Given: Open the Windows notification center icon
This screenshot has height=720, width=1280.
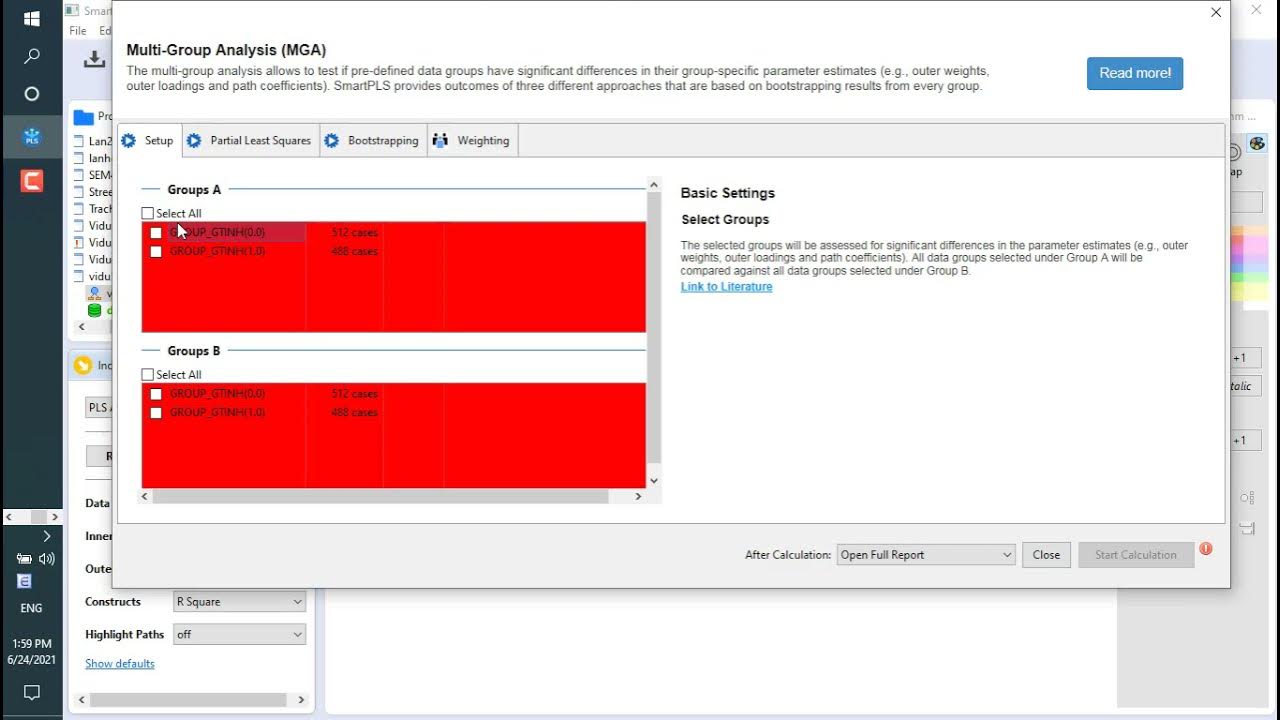Looking at the screenshot, I should (31, 692).
